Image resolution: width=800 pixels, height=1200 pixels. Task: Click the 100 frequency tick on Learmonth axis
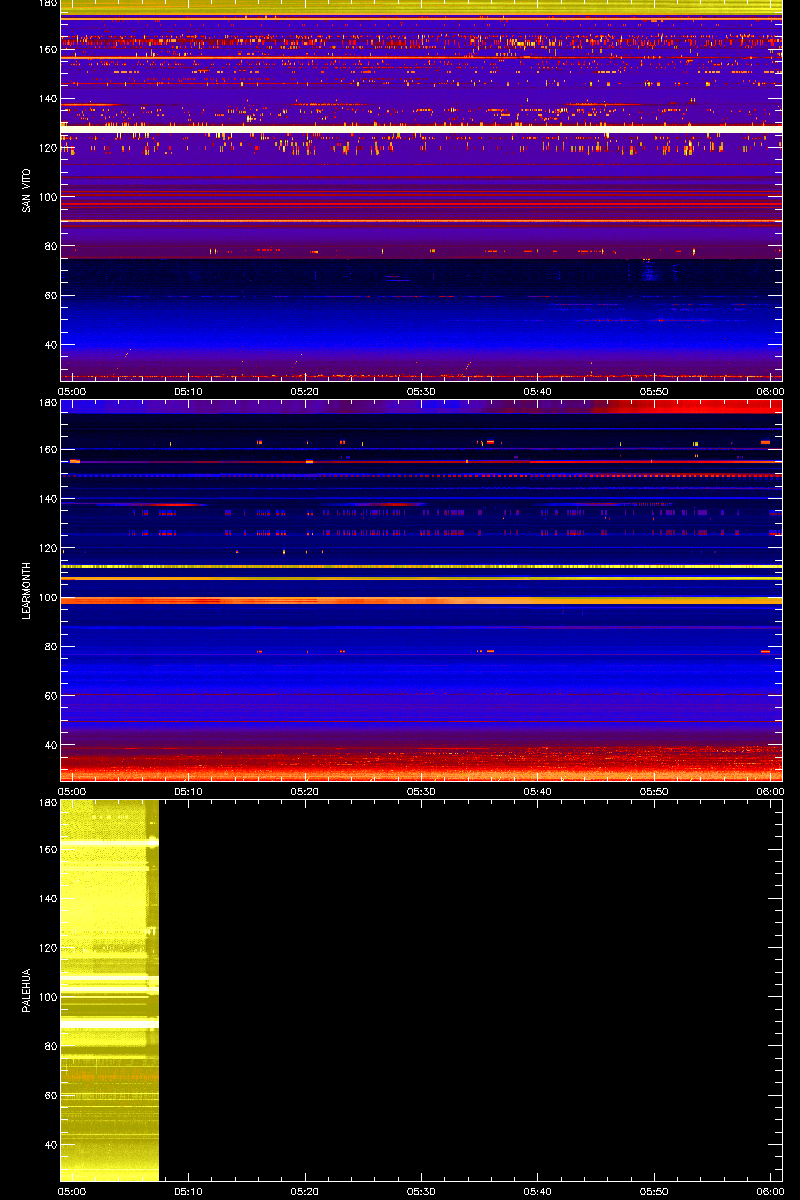coord(48,597)
